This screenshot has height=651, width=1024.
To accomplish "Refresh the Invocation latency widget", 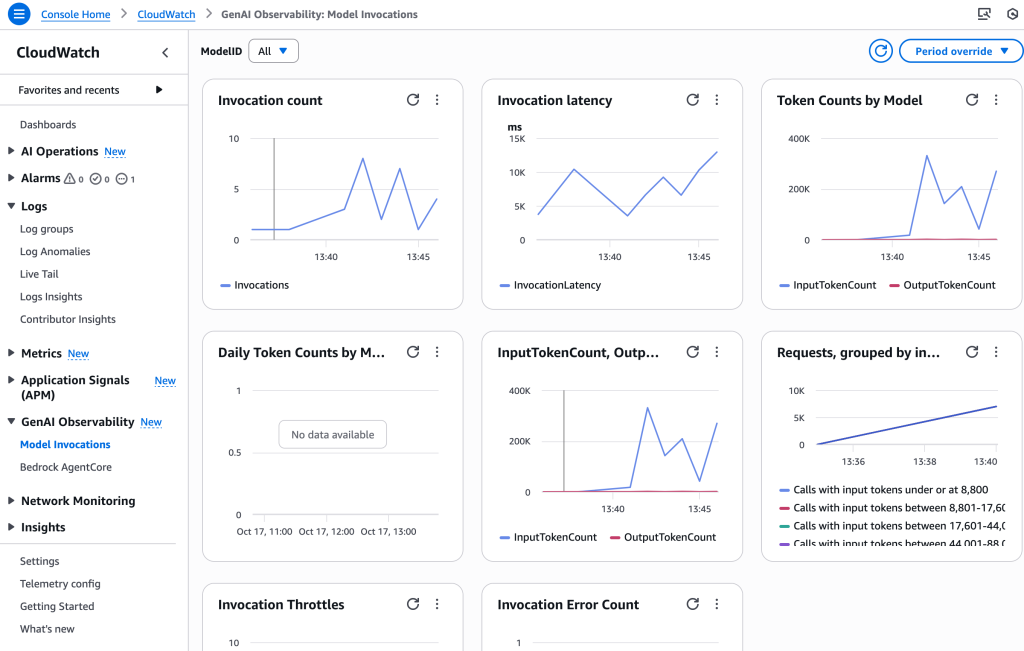I will pos(692,100).
